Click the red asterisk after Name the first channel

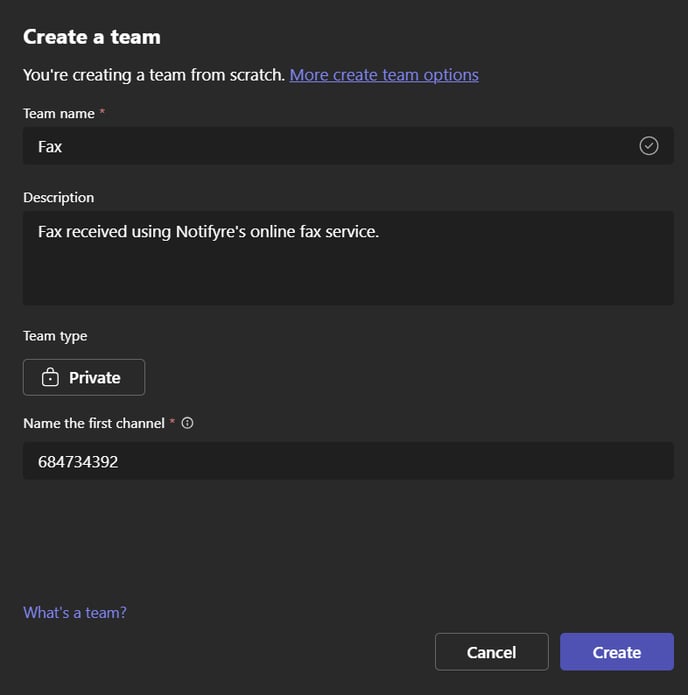172,421
